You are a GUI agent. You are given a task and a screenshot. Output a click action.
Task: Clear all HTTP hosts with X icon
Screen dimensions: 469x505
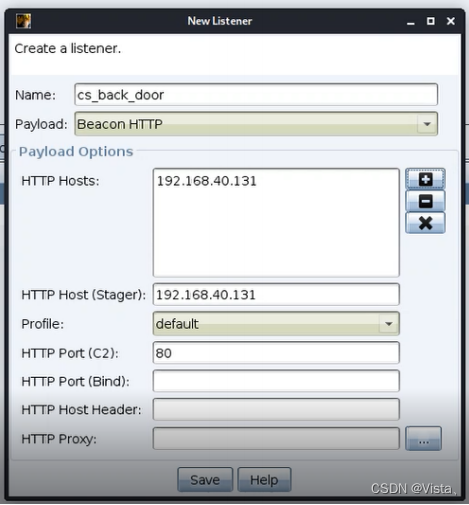[425, 223]
